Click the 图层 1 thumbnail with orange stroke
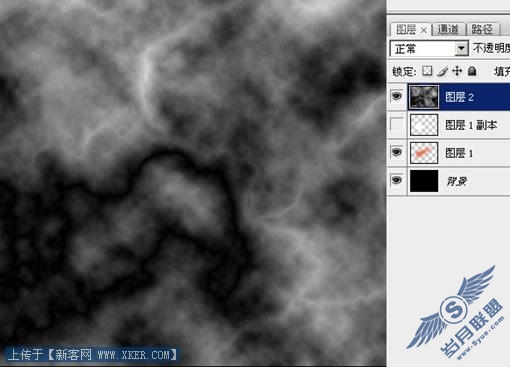Viewport: 510px width, 367px height. (x=424, y=153)
